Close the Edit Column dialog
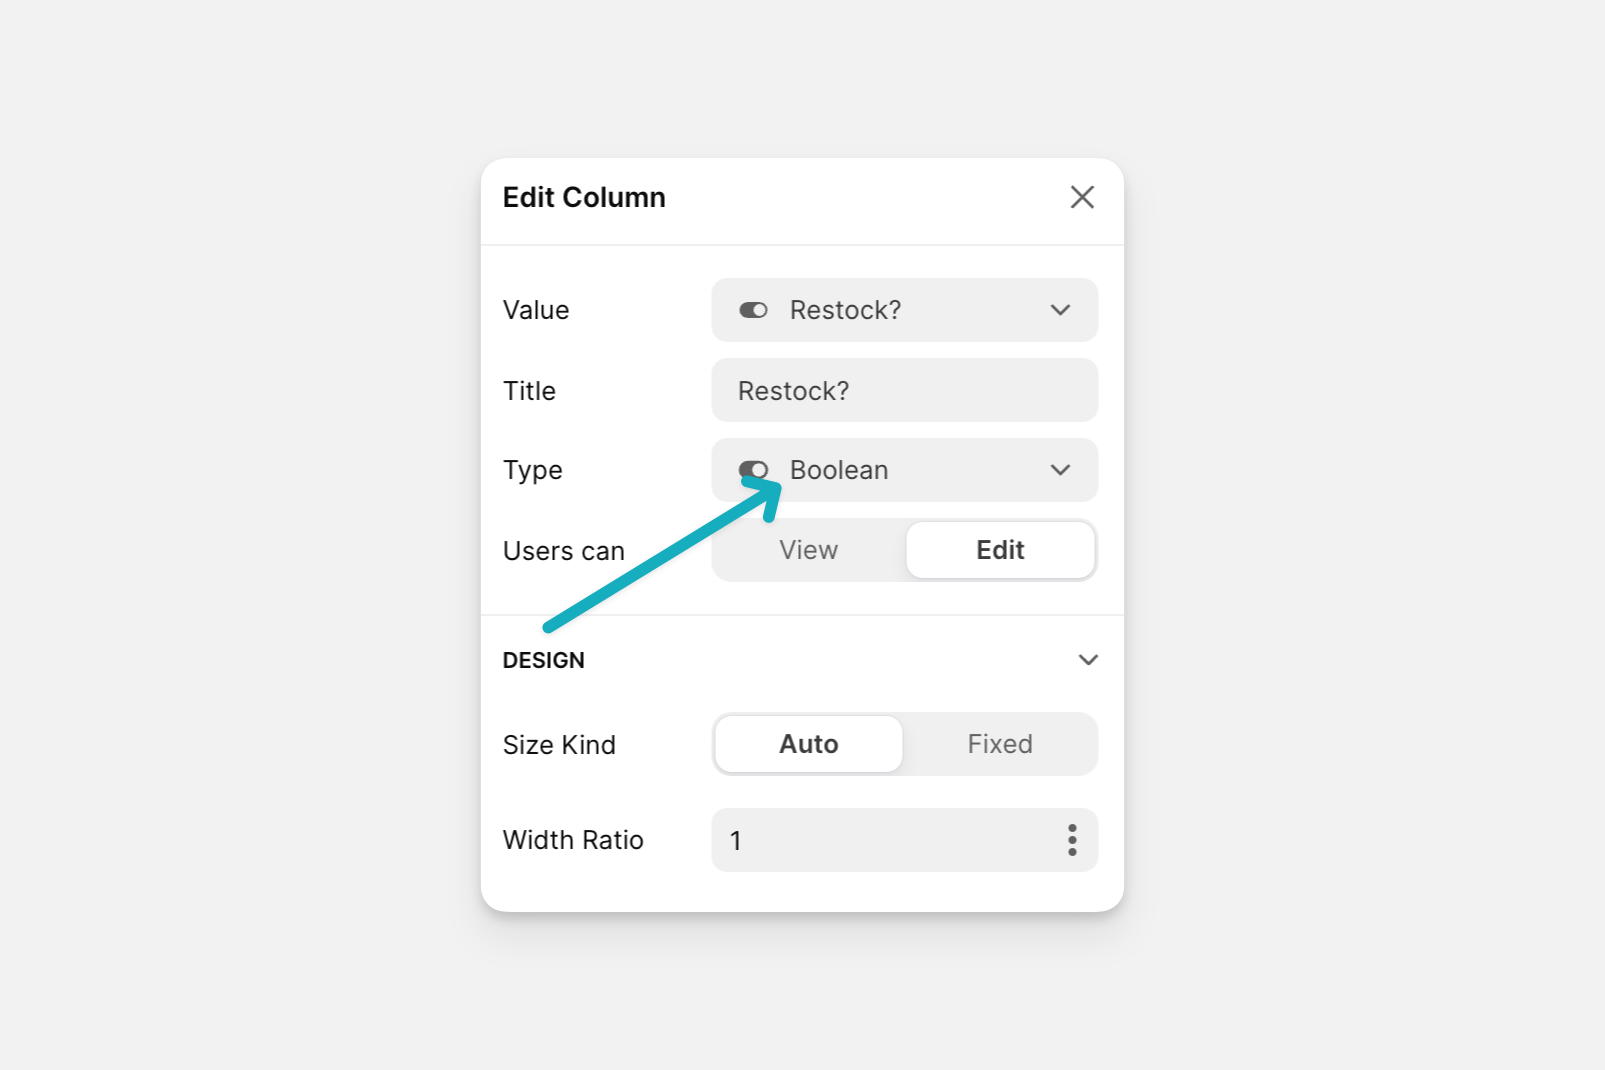1605x1070 pixels. (1082, 197)
